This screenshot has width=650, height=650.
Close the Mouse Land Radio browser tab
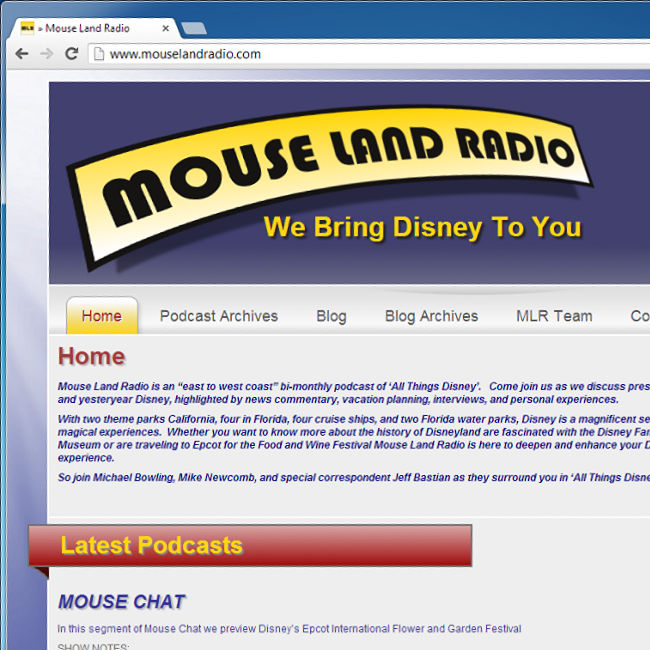point(165,28)
